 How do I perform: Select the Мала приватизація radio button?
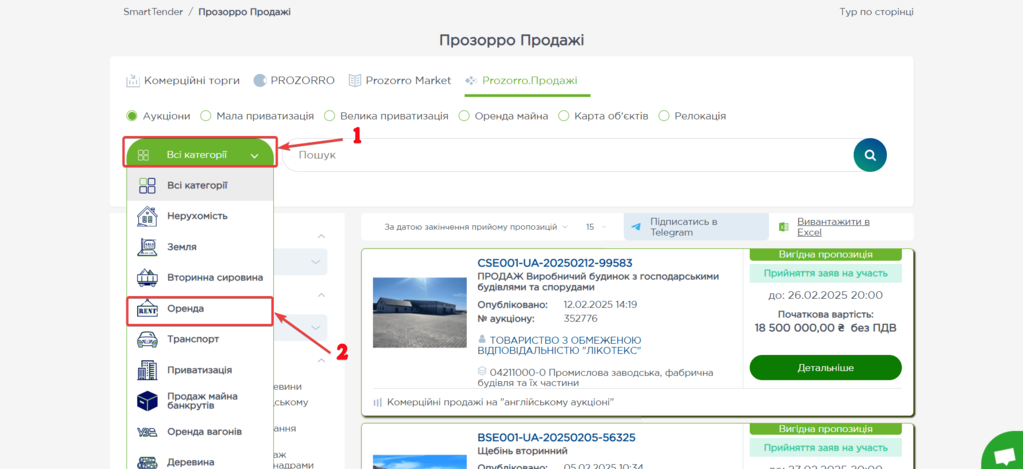[206, 116]
